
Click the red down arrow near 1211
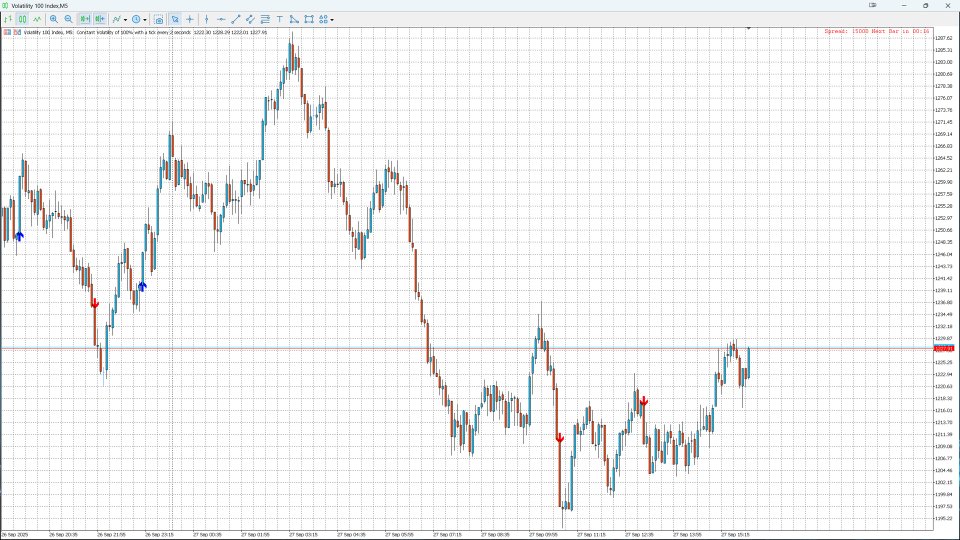click(560, 438)
